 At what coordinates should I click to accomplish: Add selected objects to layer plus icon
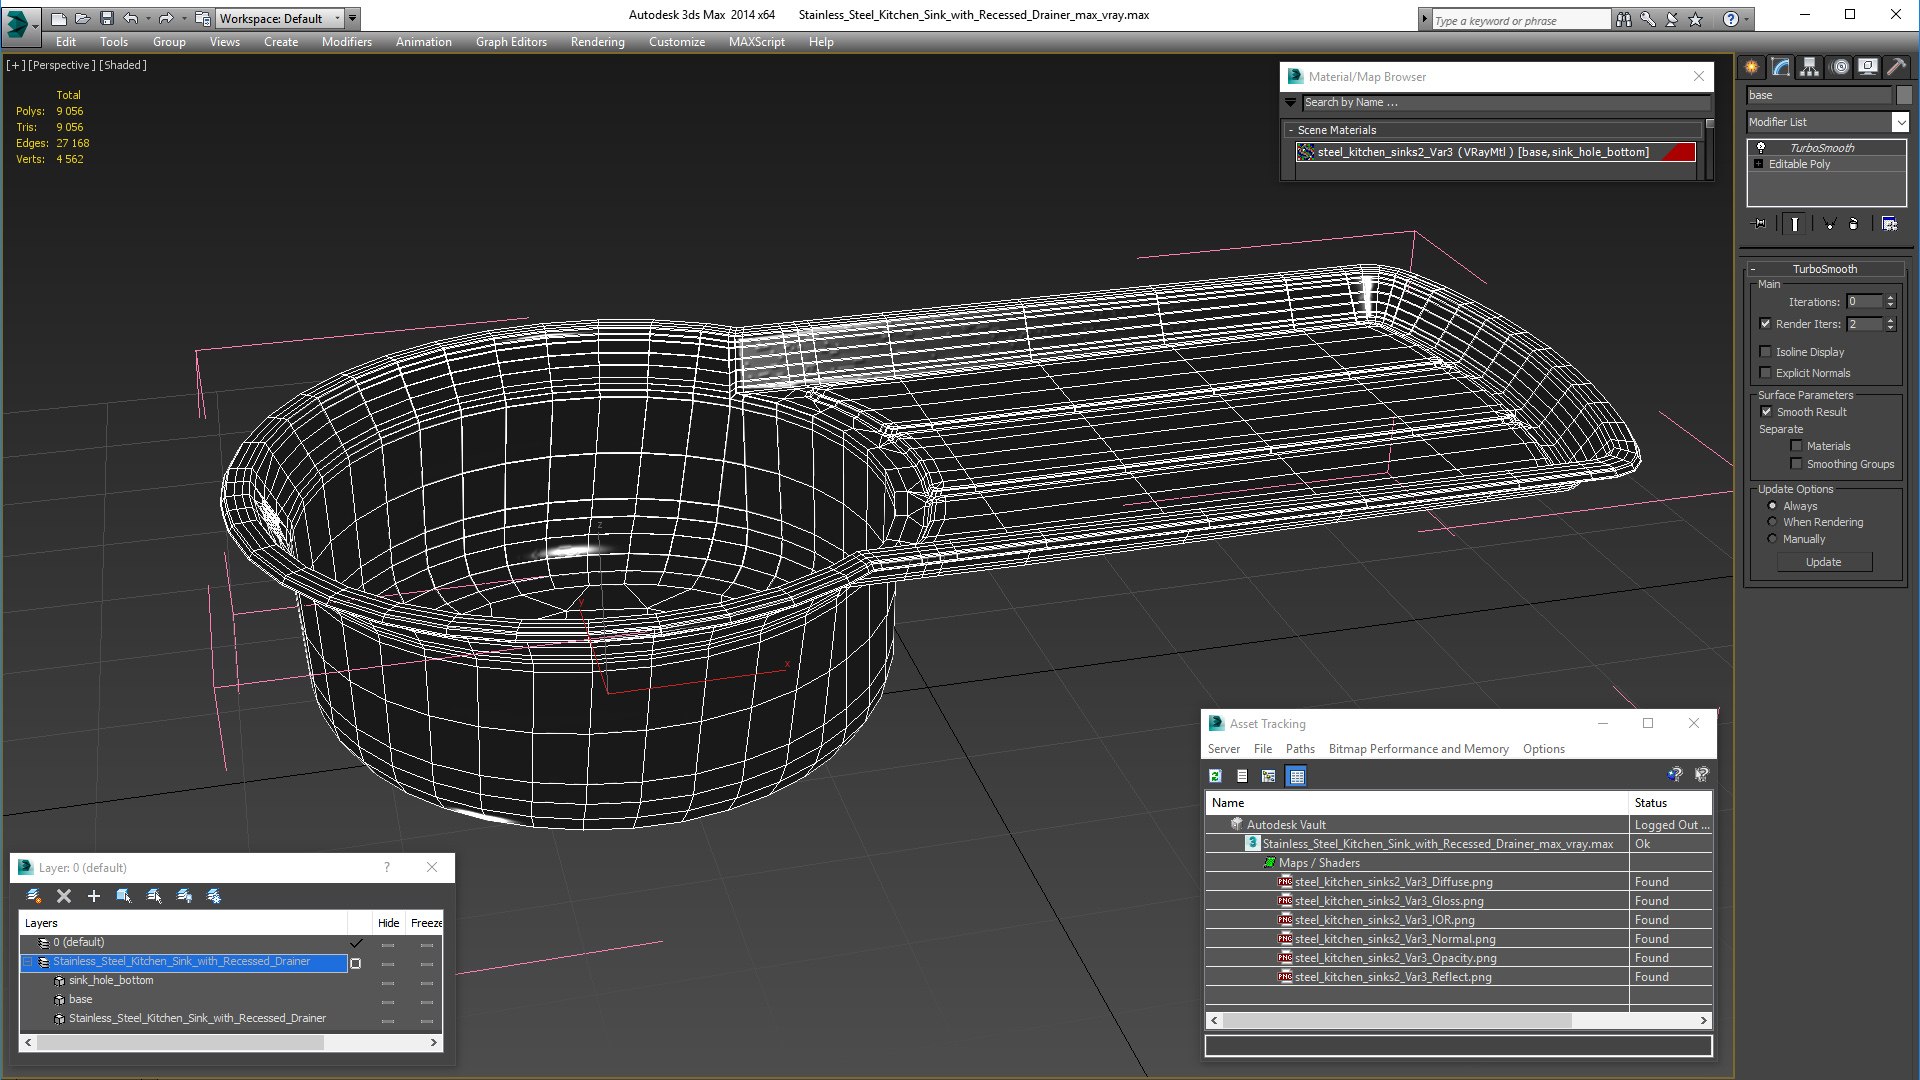click(x=94, y=896)
